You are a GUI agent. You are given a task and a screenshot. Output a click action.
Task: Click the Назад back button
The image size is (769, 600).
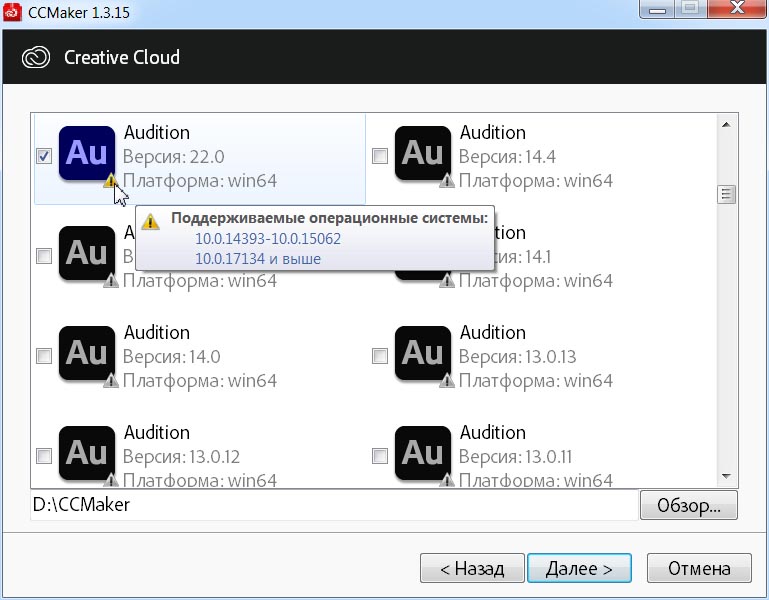tap(472, 568)
